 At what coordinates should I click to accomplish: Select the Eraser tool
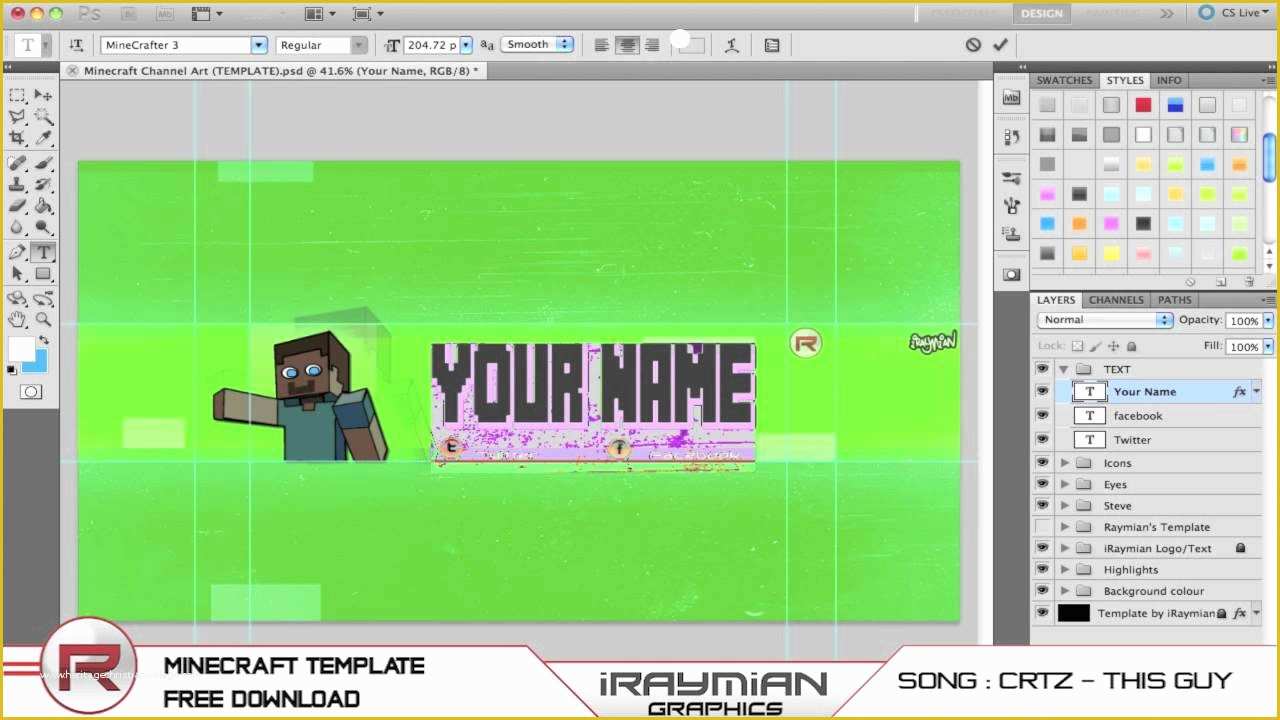tap(17, 206)
